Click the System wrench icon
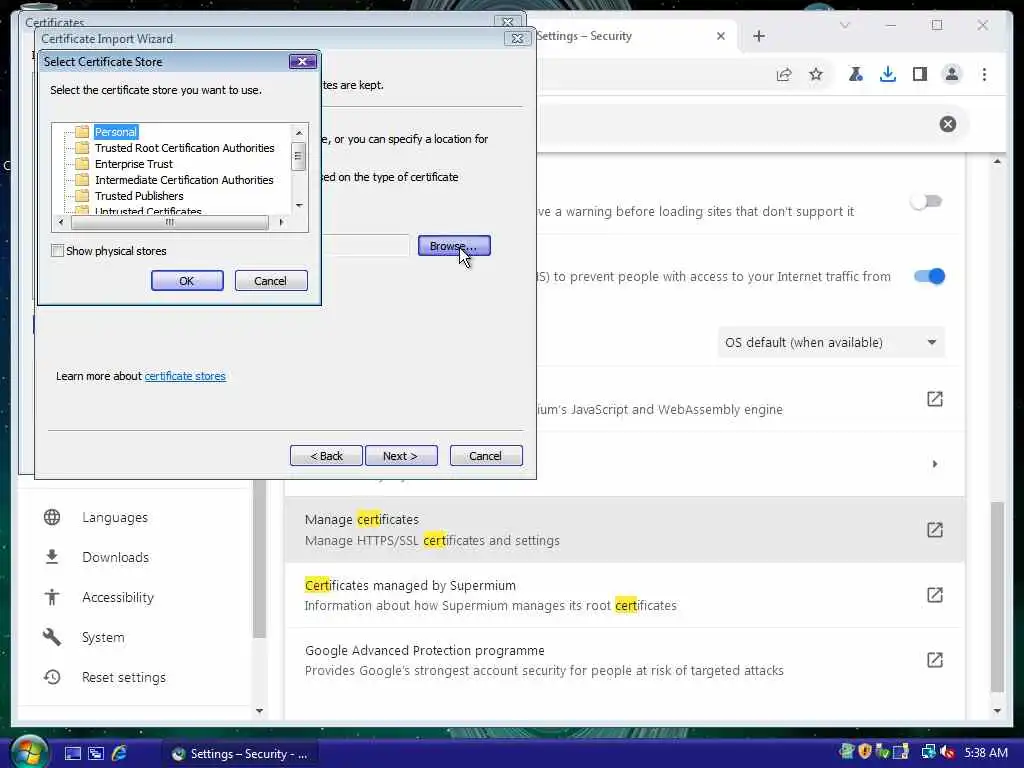This screenshot has height=768, width=1024. tap(52, 637)
